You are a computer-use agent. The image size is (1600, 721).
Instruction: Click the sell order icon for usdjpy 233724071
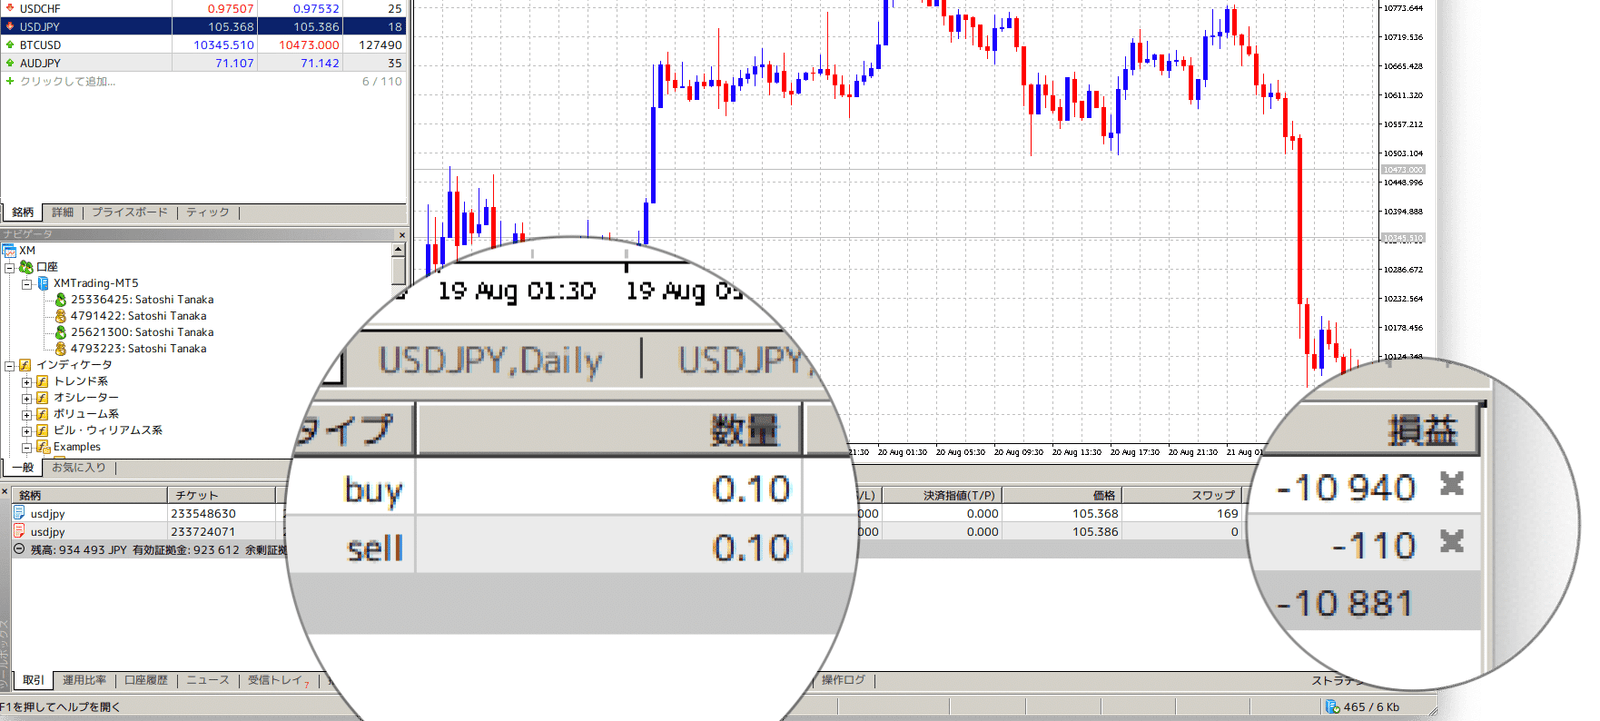[19, 531]
